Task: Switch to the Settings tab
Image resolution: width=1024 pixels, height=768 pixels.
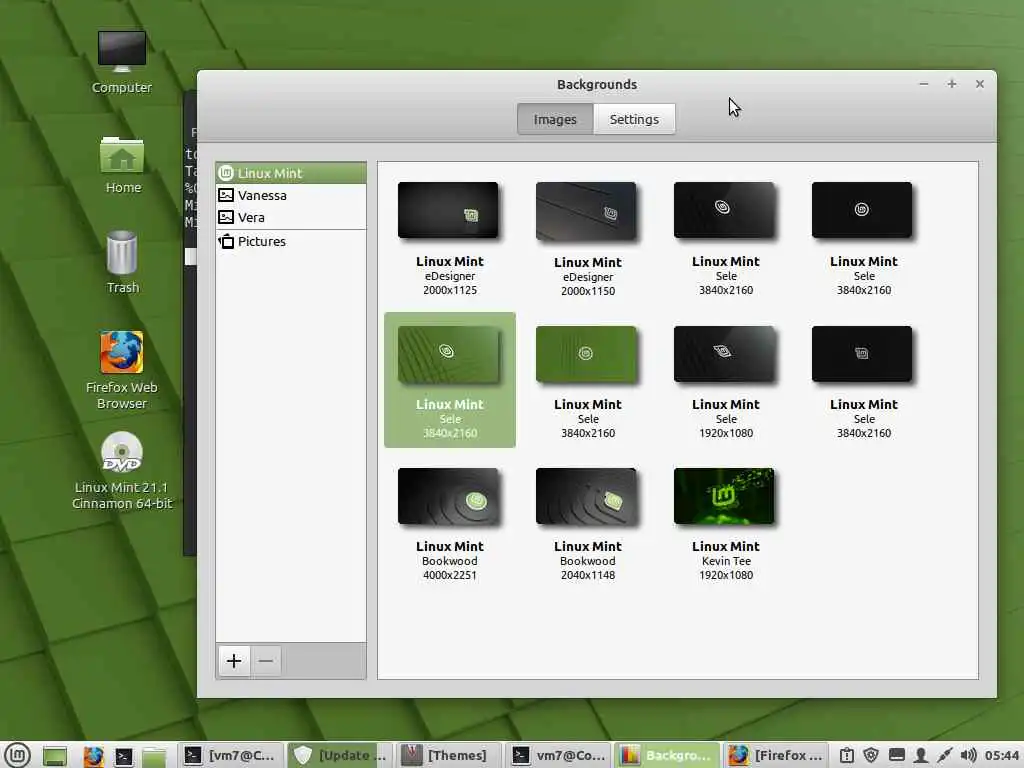Action: click(x=634, y=120)
